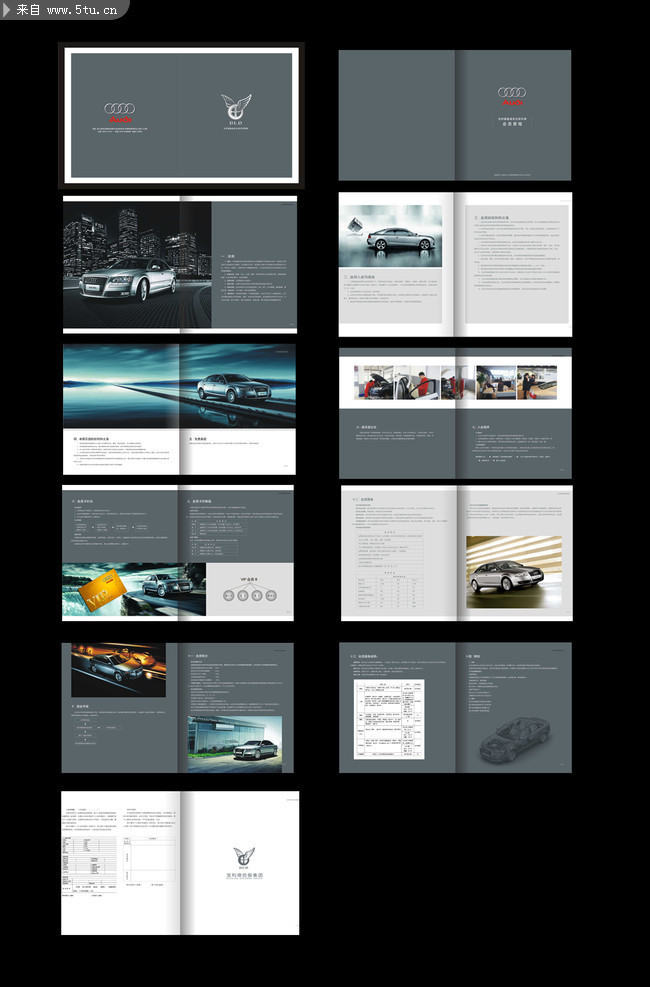The width and height of the screenshot is (650, 987).
Task: Click the transparent x-ray car illustration
Action: tap(515, 739)
